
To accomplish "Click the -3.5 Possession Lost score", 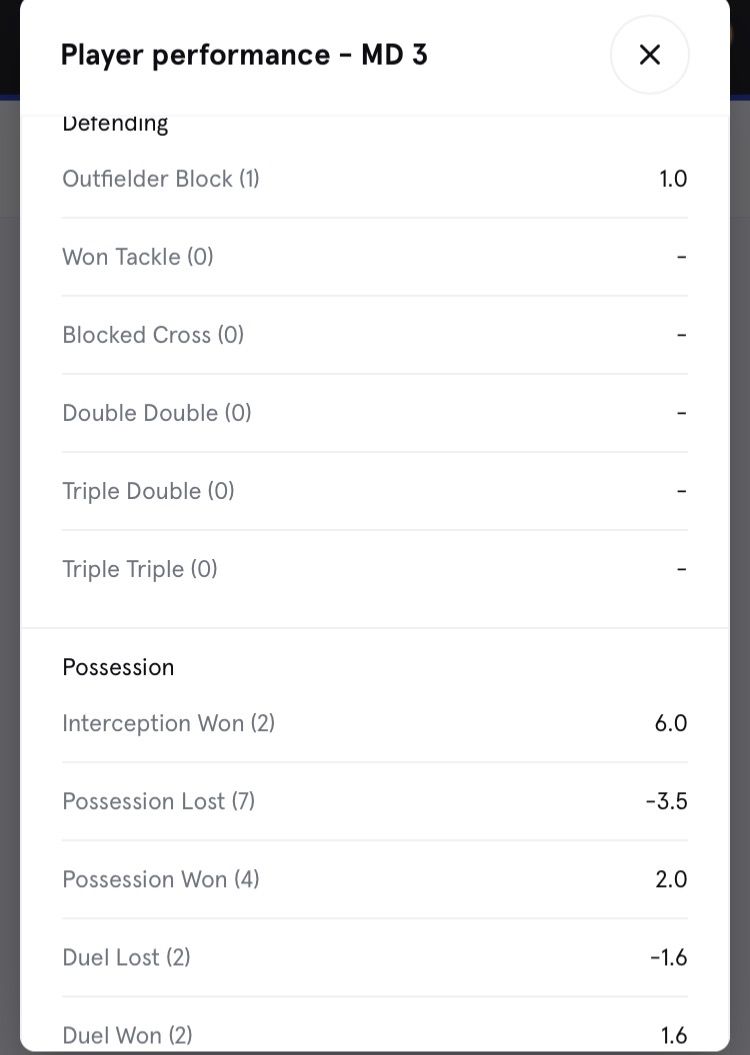I will pos(666,801).
